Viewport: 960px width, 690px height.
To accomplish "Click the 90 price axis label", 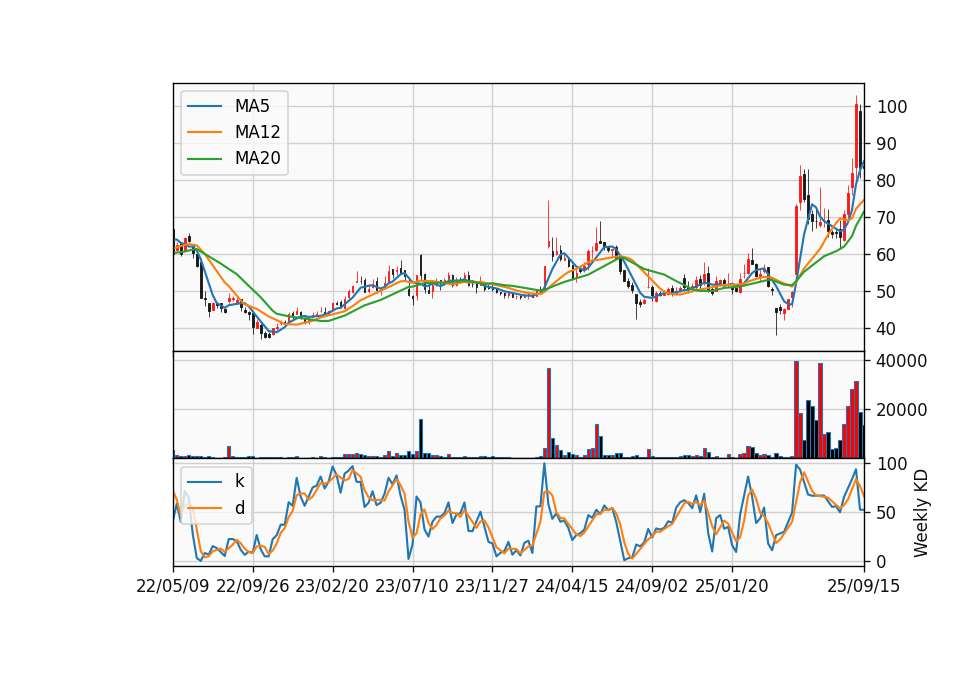I will 887,144.
